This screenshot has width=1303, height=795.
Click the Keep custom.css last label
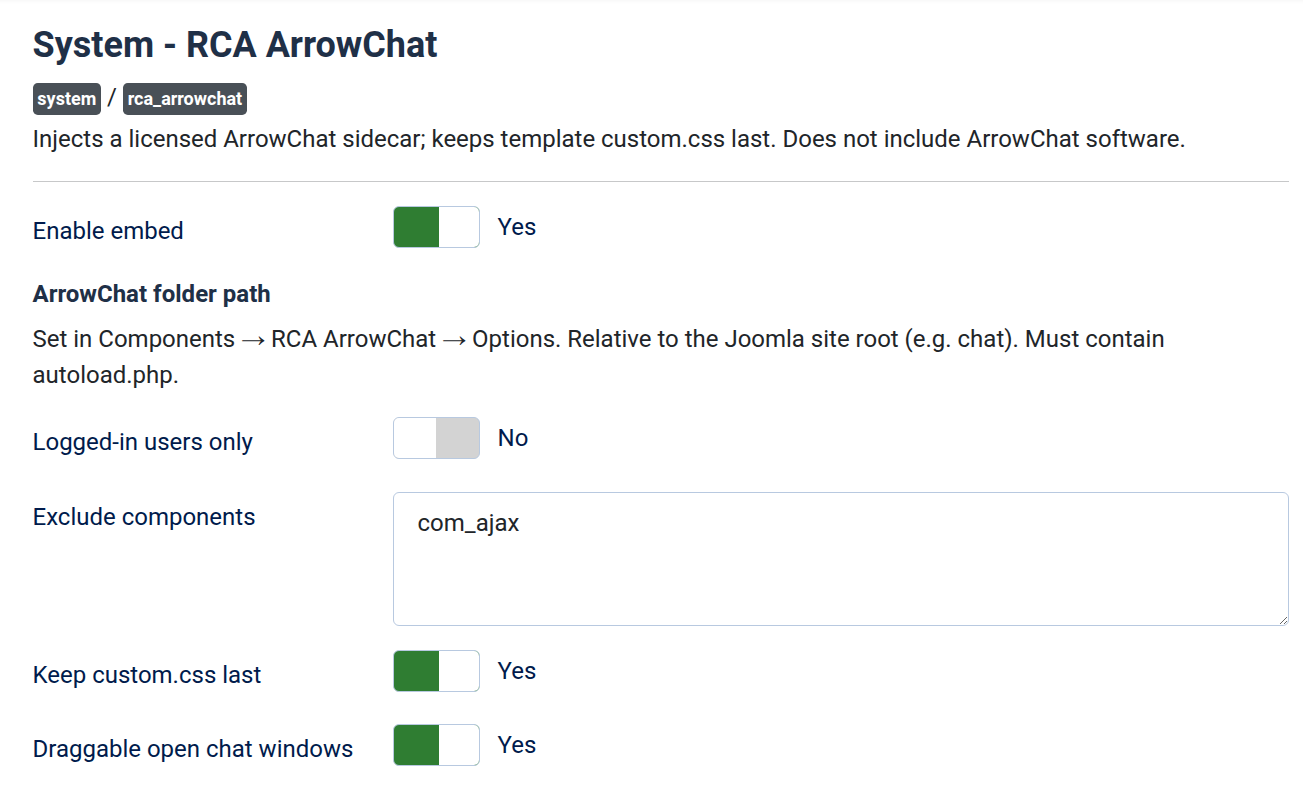147,675
